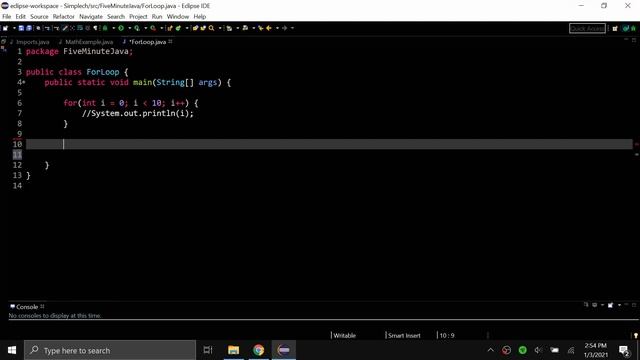Click the green Run button icon
The width and height of the screenshot is (640, 360).
[x=121, y=28]
